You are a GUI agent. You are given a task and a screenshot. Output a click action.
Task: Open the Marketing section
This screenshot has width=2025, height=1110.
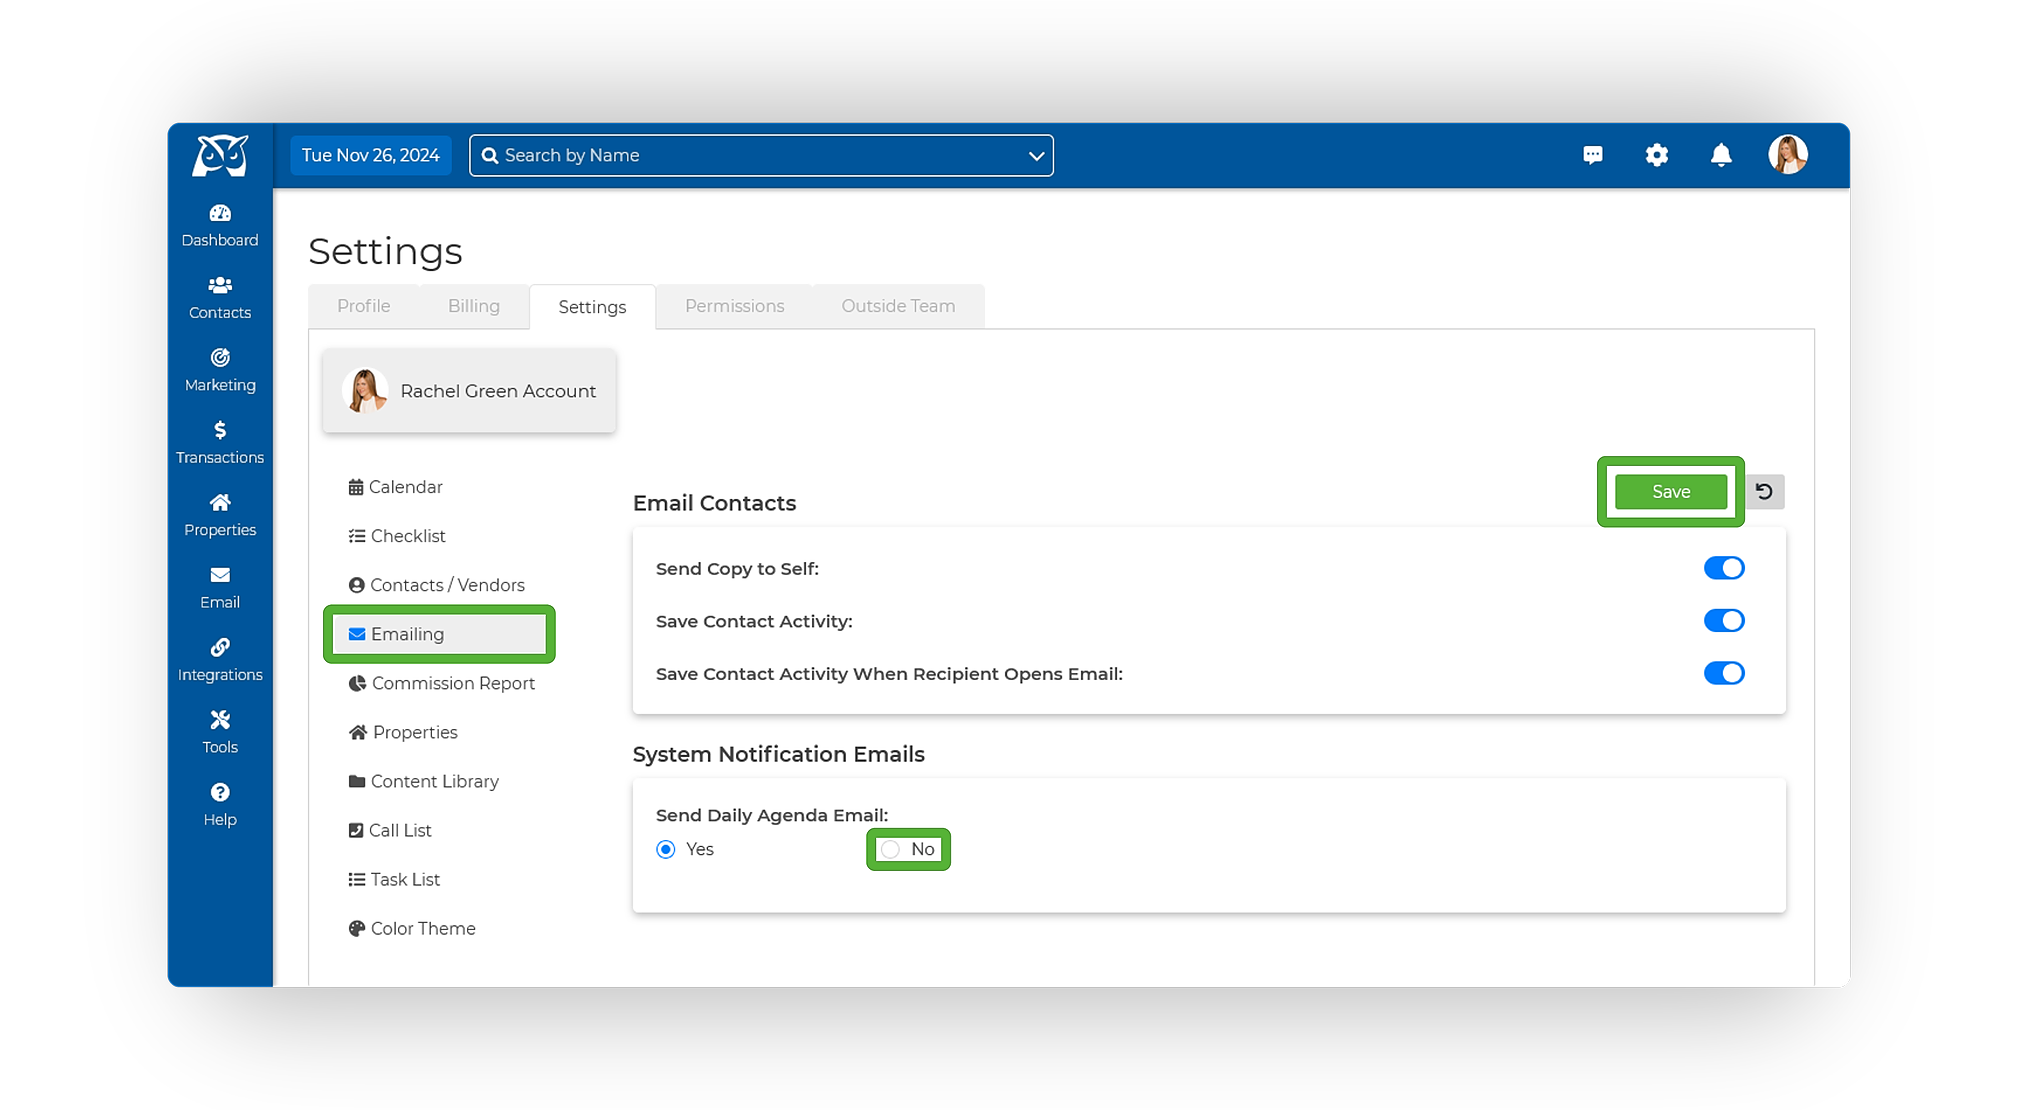point(220,371)
